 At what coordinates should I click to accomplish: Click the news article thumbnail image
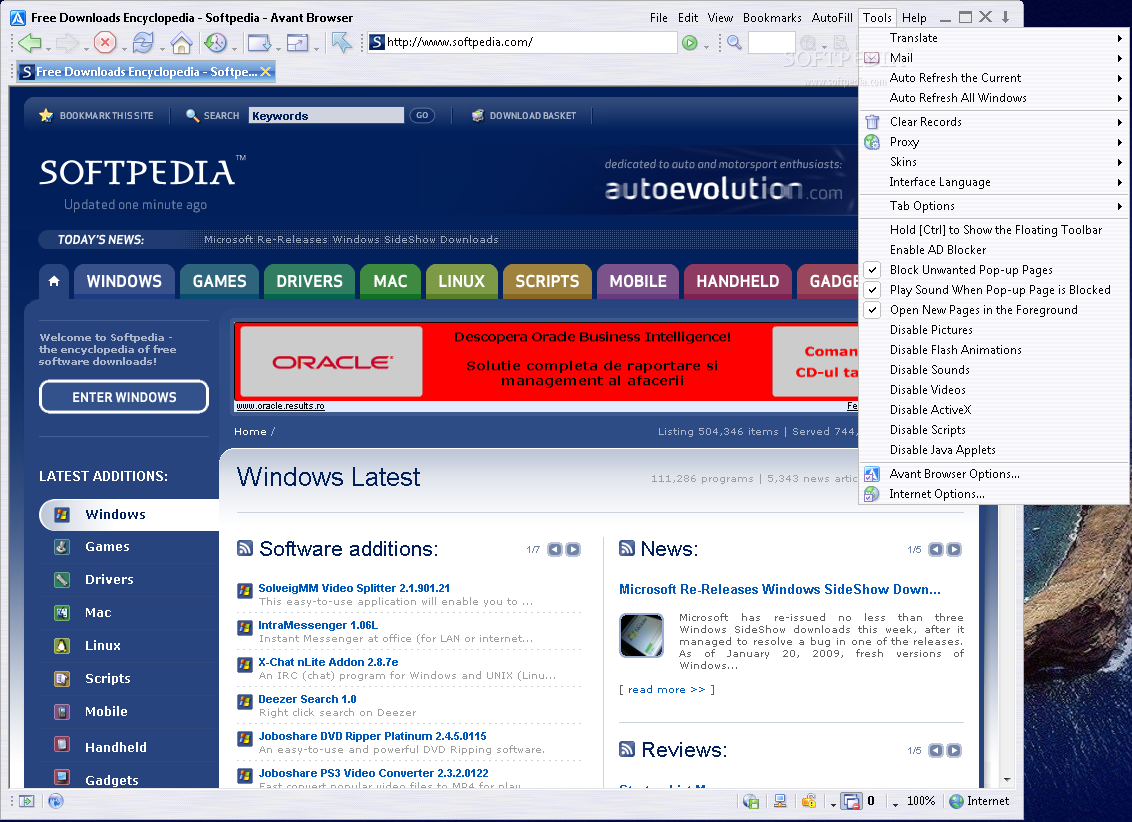[641, 635]
